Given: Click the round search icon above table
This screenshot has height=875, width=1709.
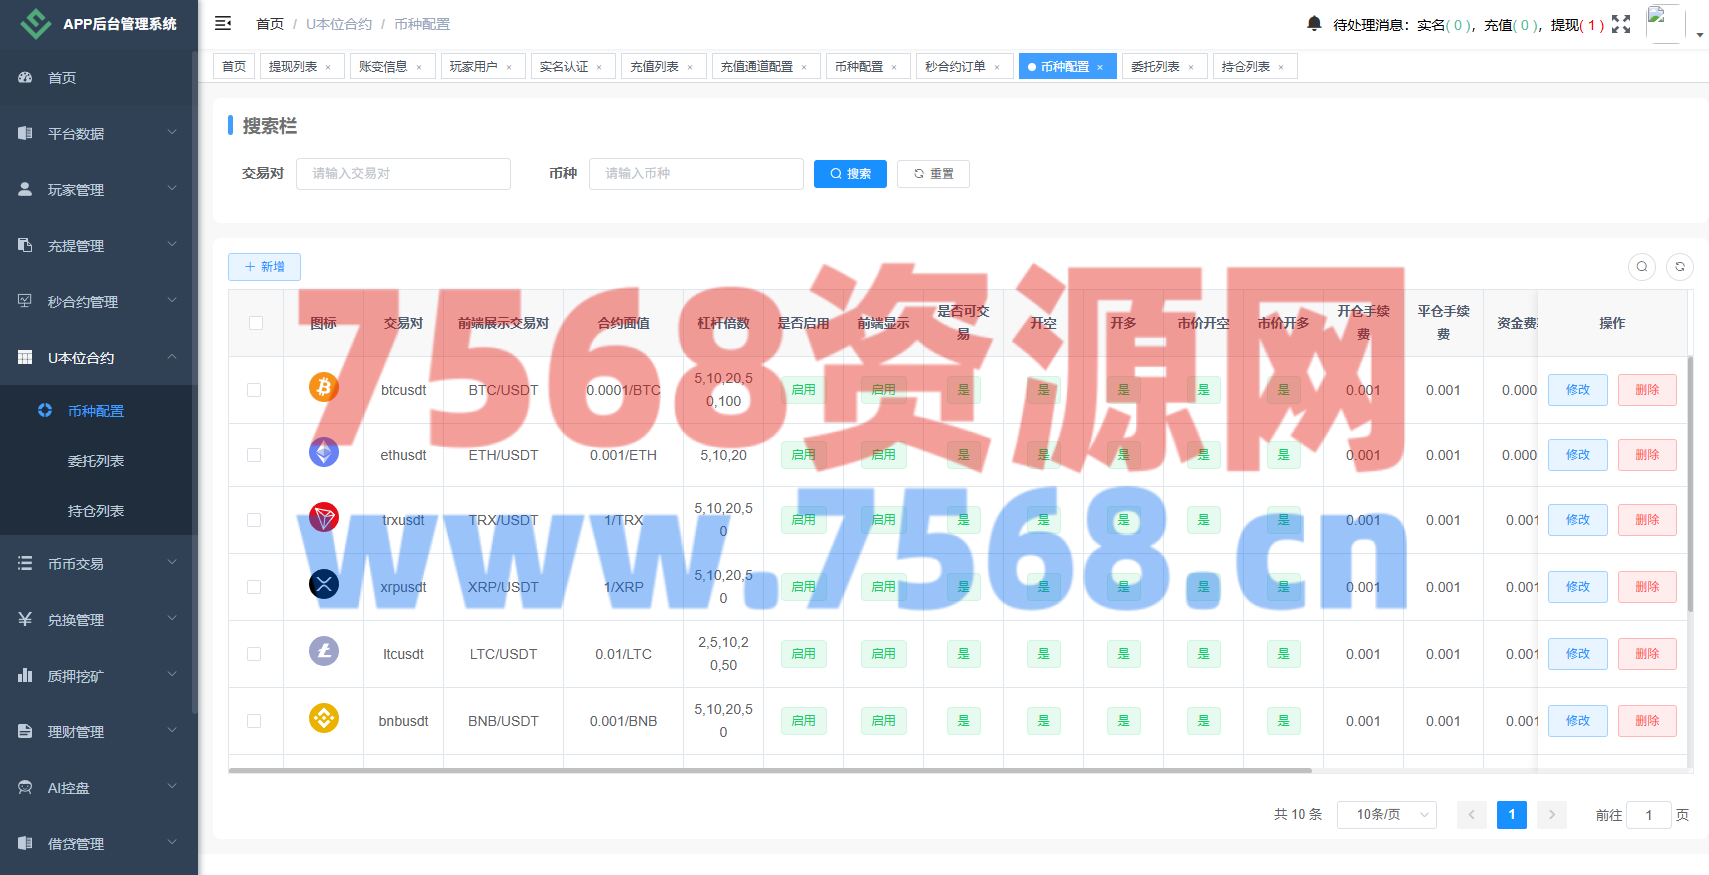Looking at the screenshot, I should coord(1641,267).
